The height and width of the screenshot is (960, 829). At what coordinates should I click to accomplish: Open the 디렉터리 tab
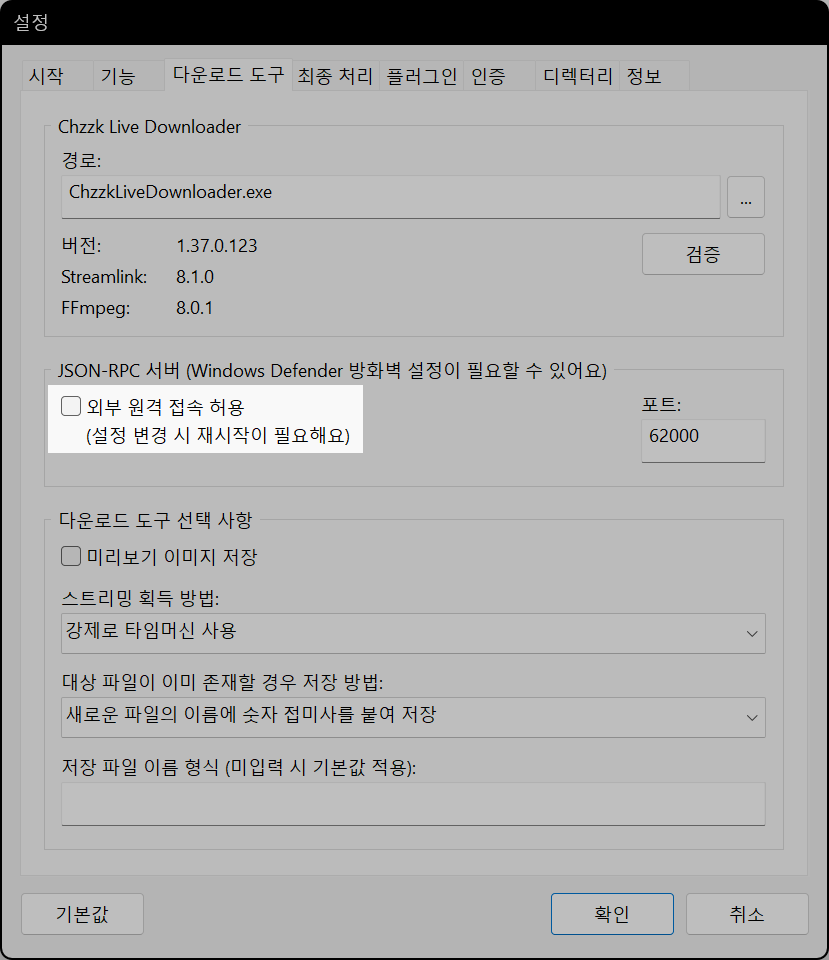click(576, 74)
